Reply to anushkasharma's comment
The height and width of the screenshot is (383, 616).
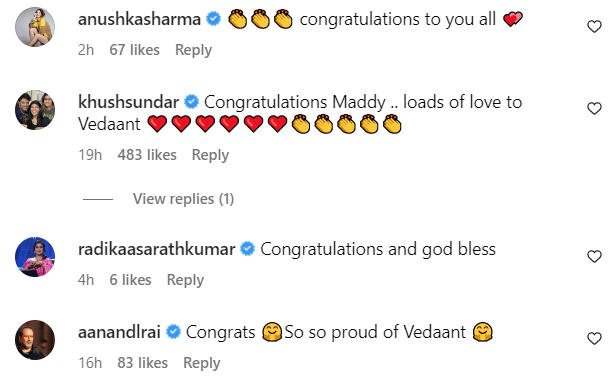pos(193,50)
